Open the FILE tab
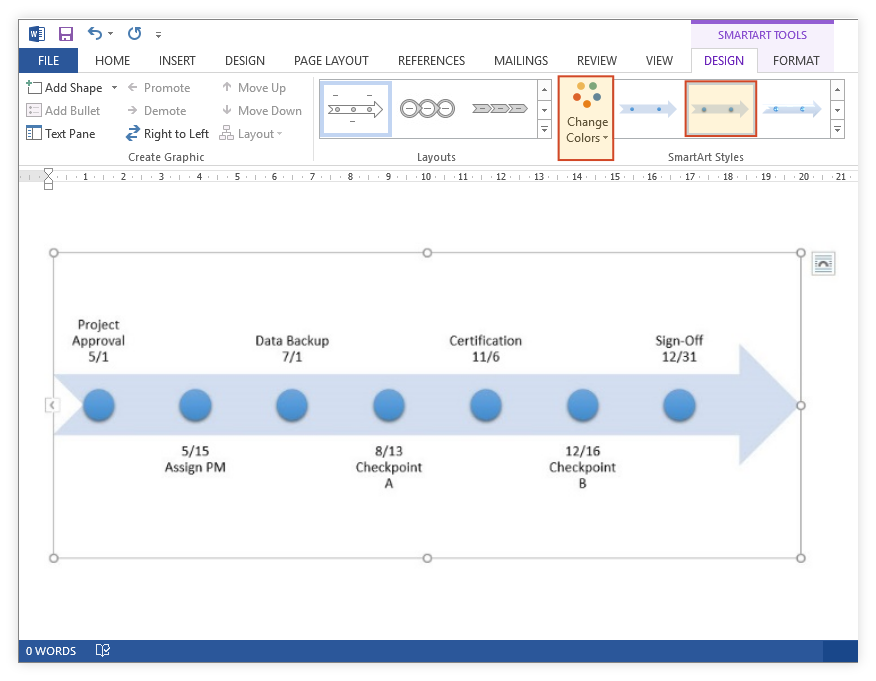This screenshot has width=876, height=681. (48, 61)
